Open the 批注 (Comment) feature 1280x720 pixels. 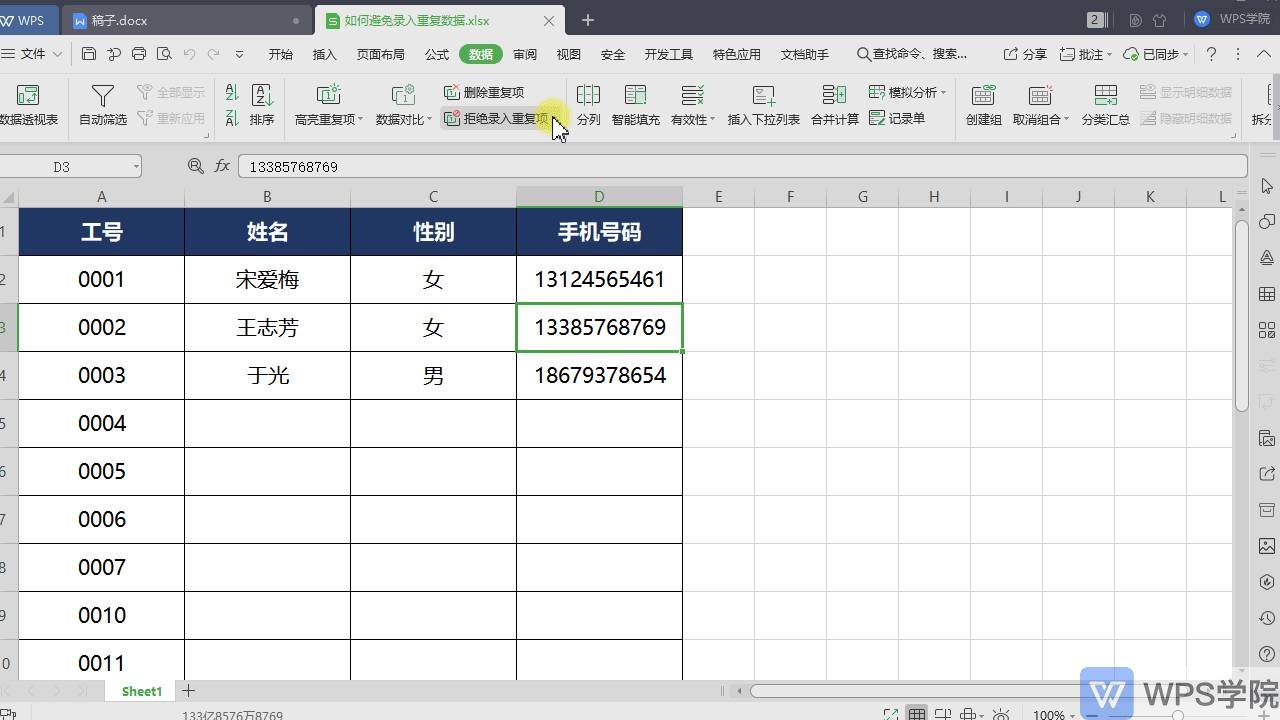coord(1083,54)
